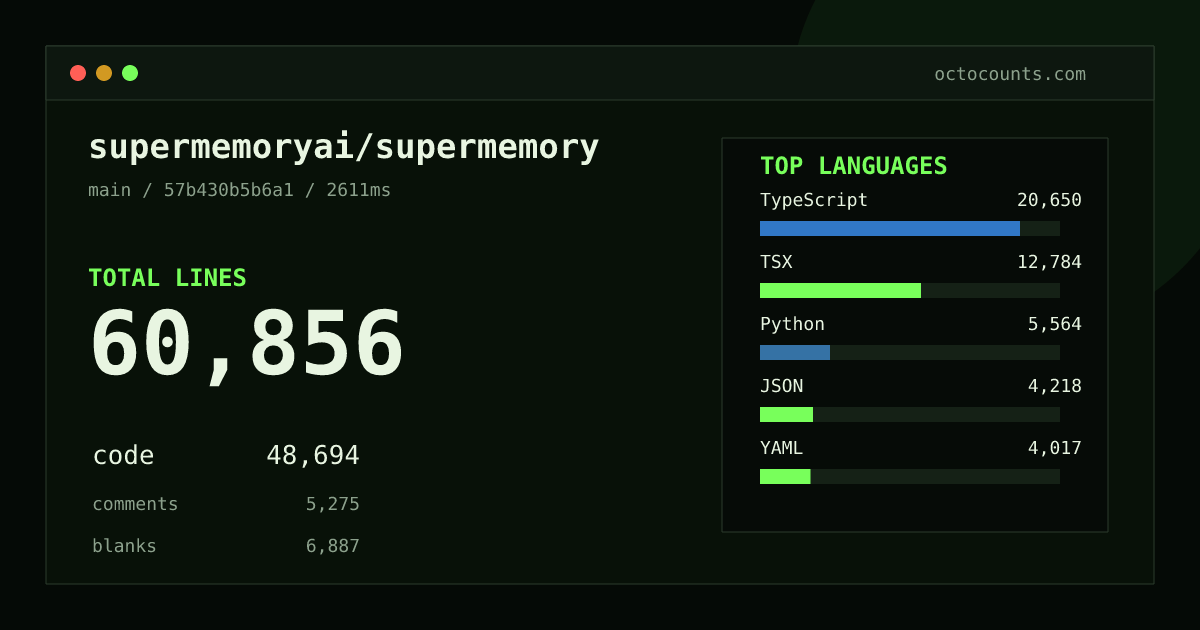Click the main / 57b430b5b6a1 / 2611ms line

(x=240, y=190)
